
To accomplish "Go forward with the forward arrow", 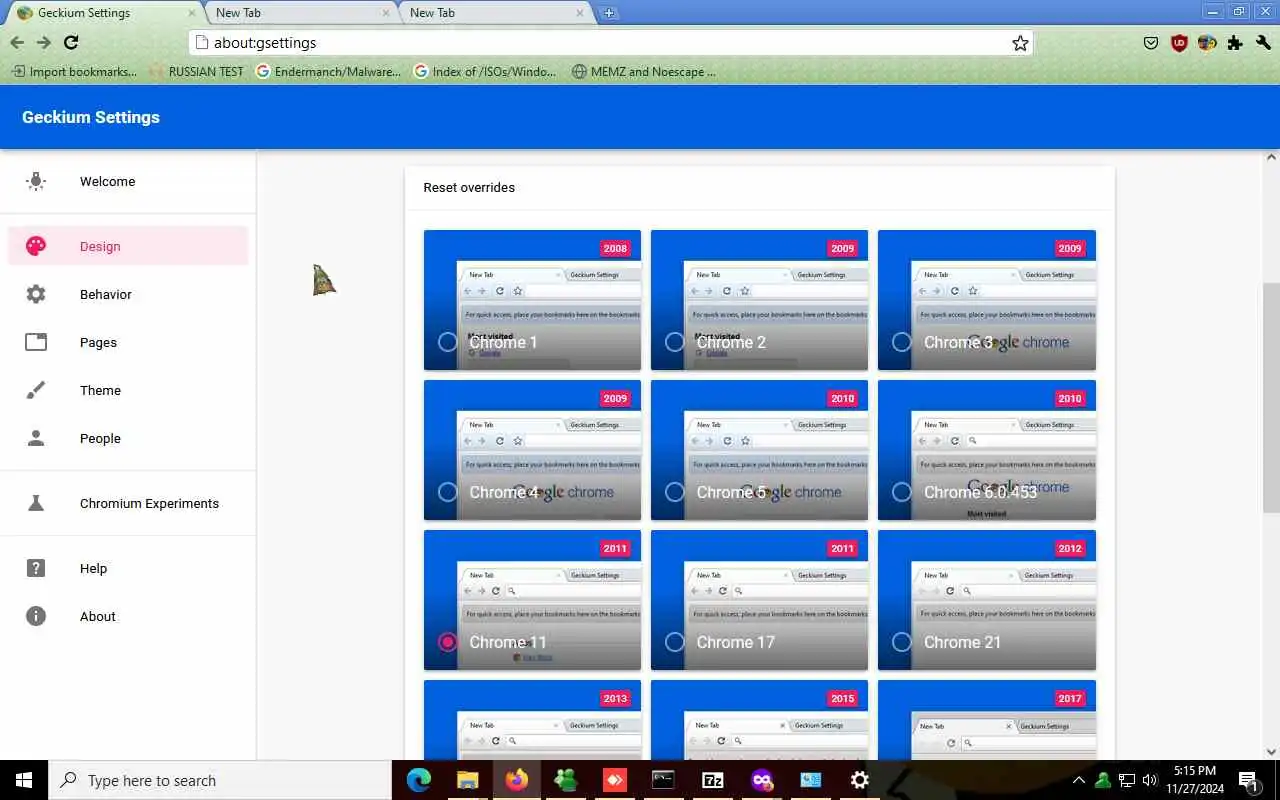I will (43, 42).
